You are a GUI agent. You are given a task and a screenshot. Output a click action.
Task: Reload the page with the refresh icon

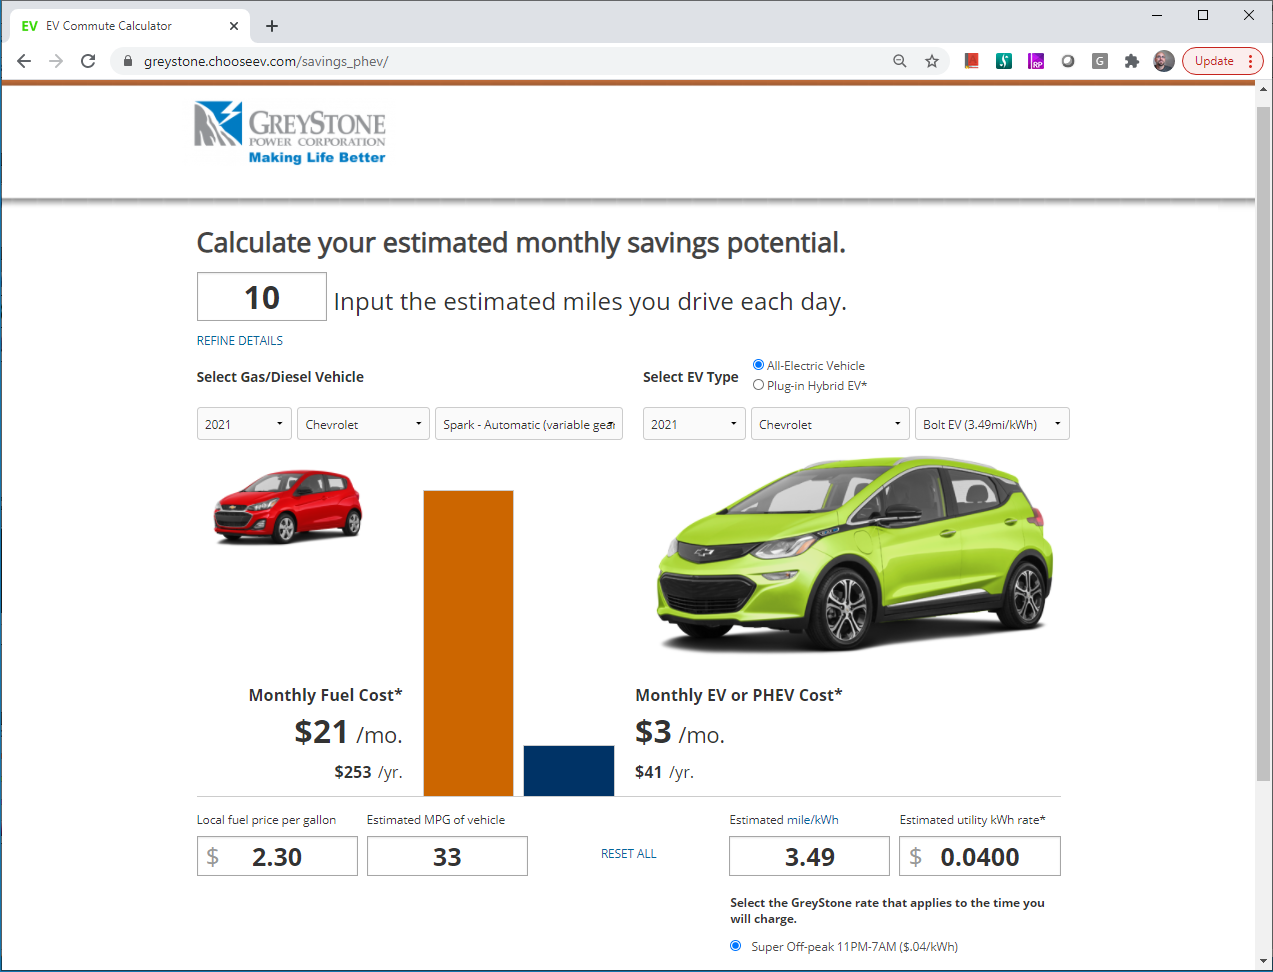point(88,61)
